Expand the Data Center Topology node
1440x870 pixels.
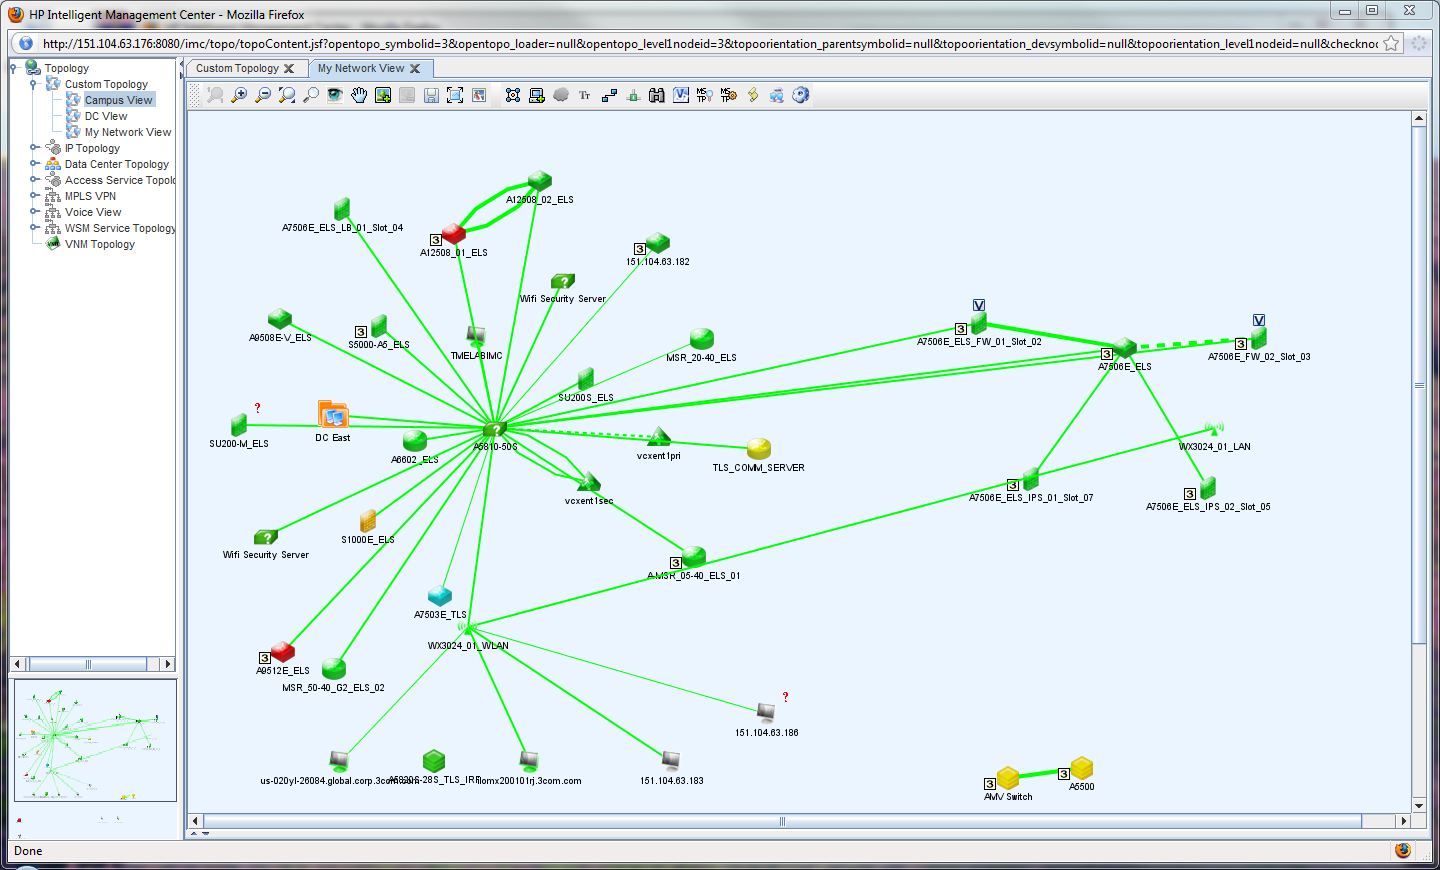(33, 164)
